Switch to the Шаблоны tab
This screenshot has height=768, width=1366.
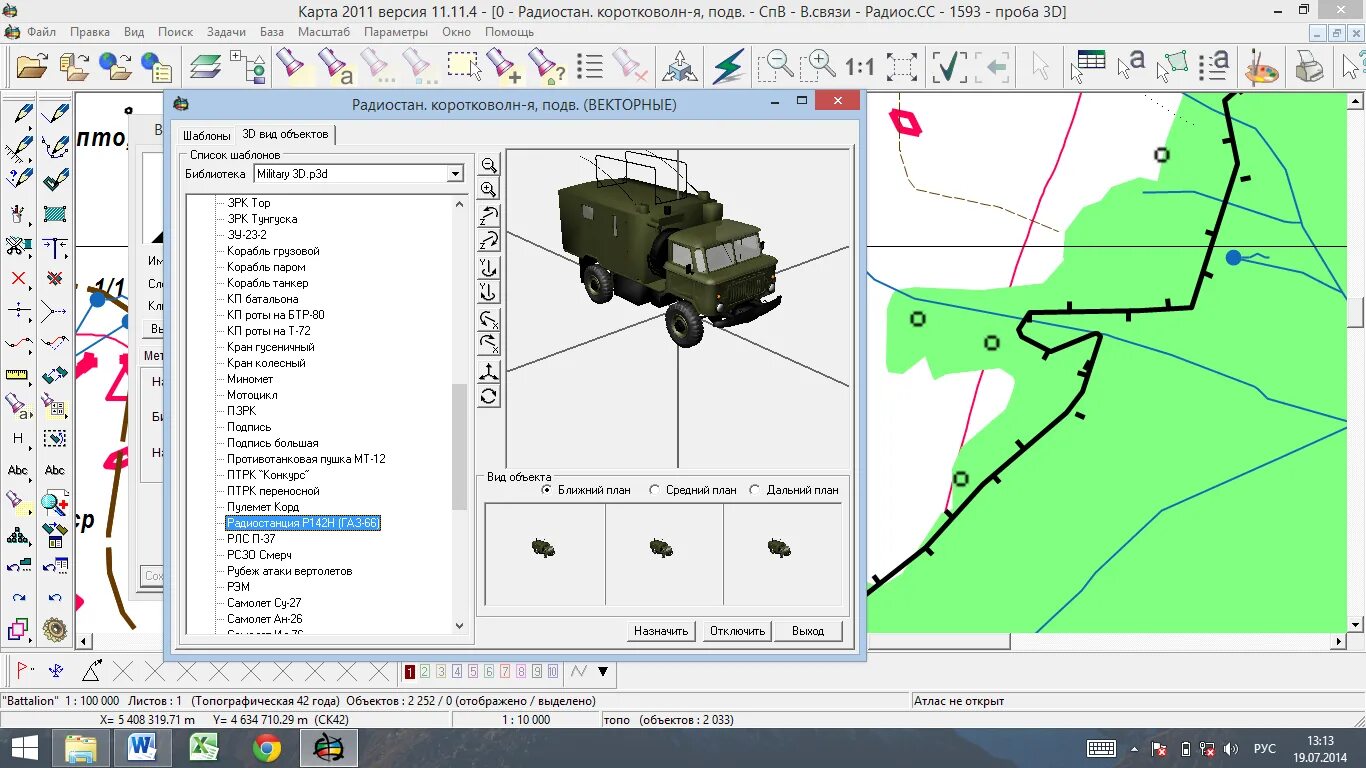click(x=206, y=135)
